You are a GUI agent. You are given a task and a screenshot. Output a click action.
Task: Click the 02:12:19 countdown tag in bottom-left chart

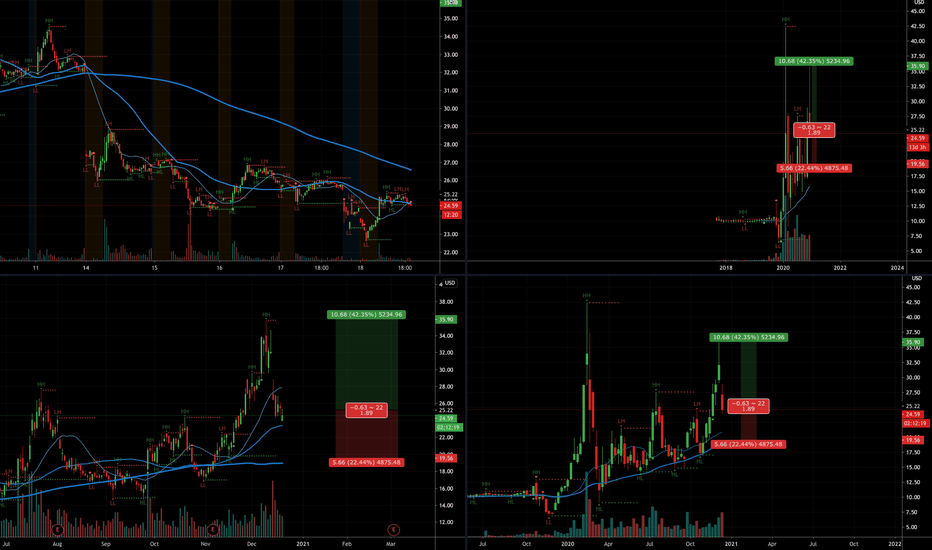coord(449,428)
